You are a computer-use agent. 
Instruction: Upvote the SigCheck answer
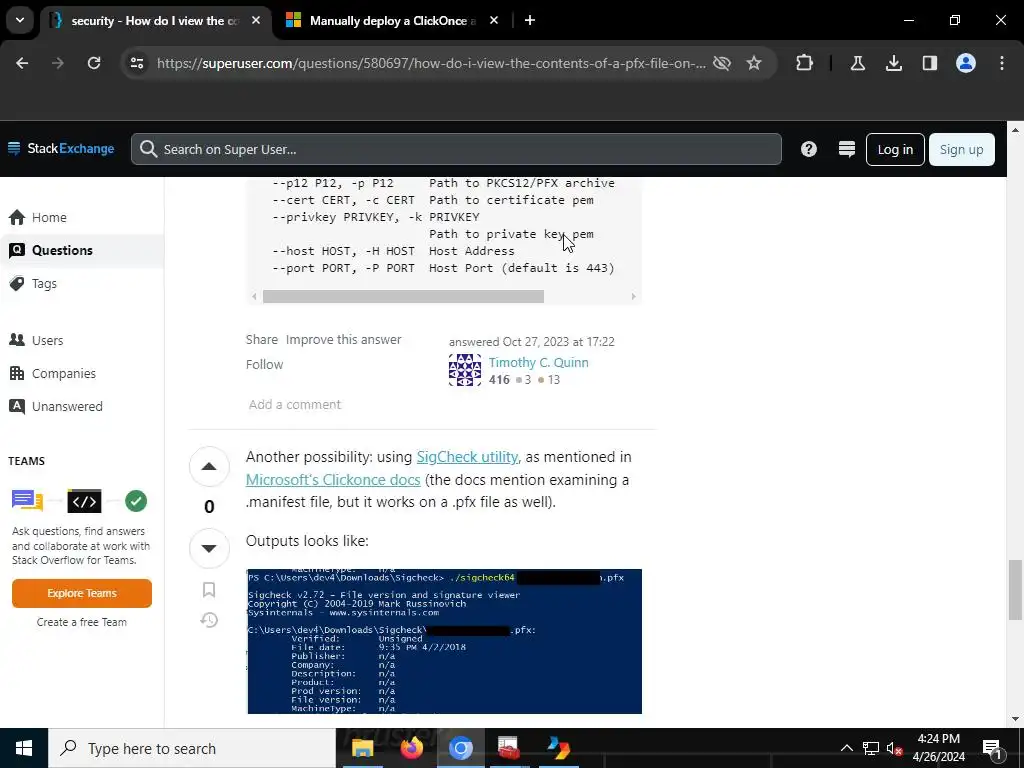pyautogui.click(x=209, y=466)
